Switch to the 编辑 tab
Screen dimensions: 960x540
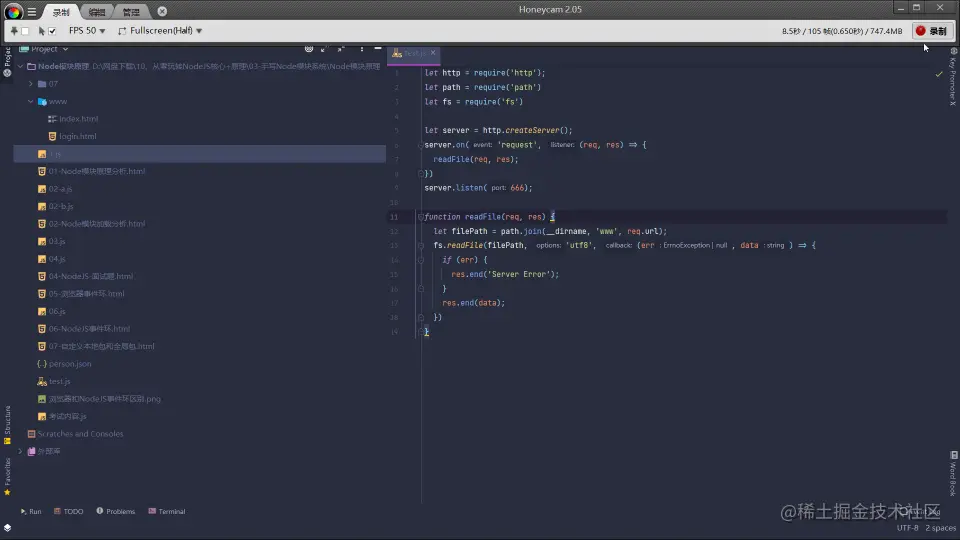tap(97, 12)
